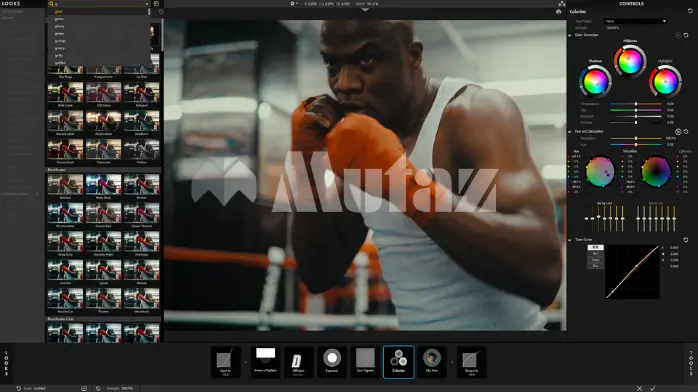698x392 pixels.
Task: Click the scopes icon left of CONTROLS
Action: point(562,4)
